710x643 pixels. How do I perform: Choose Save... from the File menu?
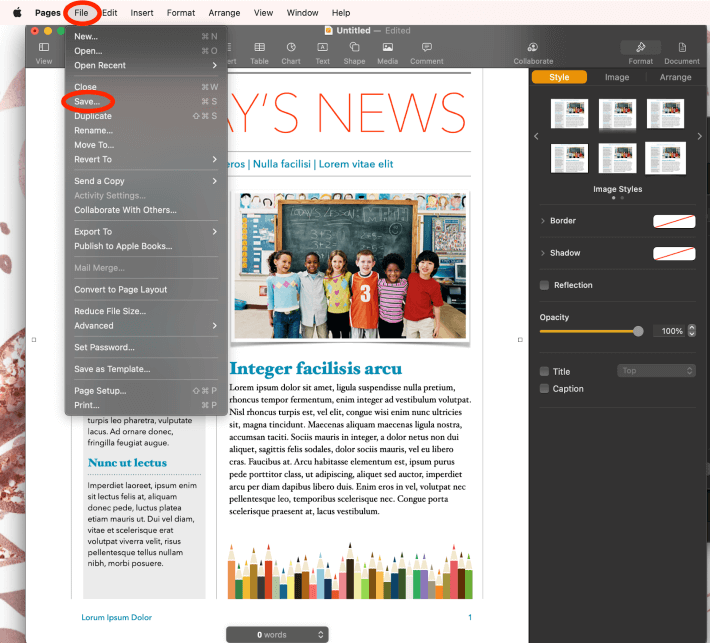coord(87,102)
